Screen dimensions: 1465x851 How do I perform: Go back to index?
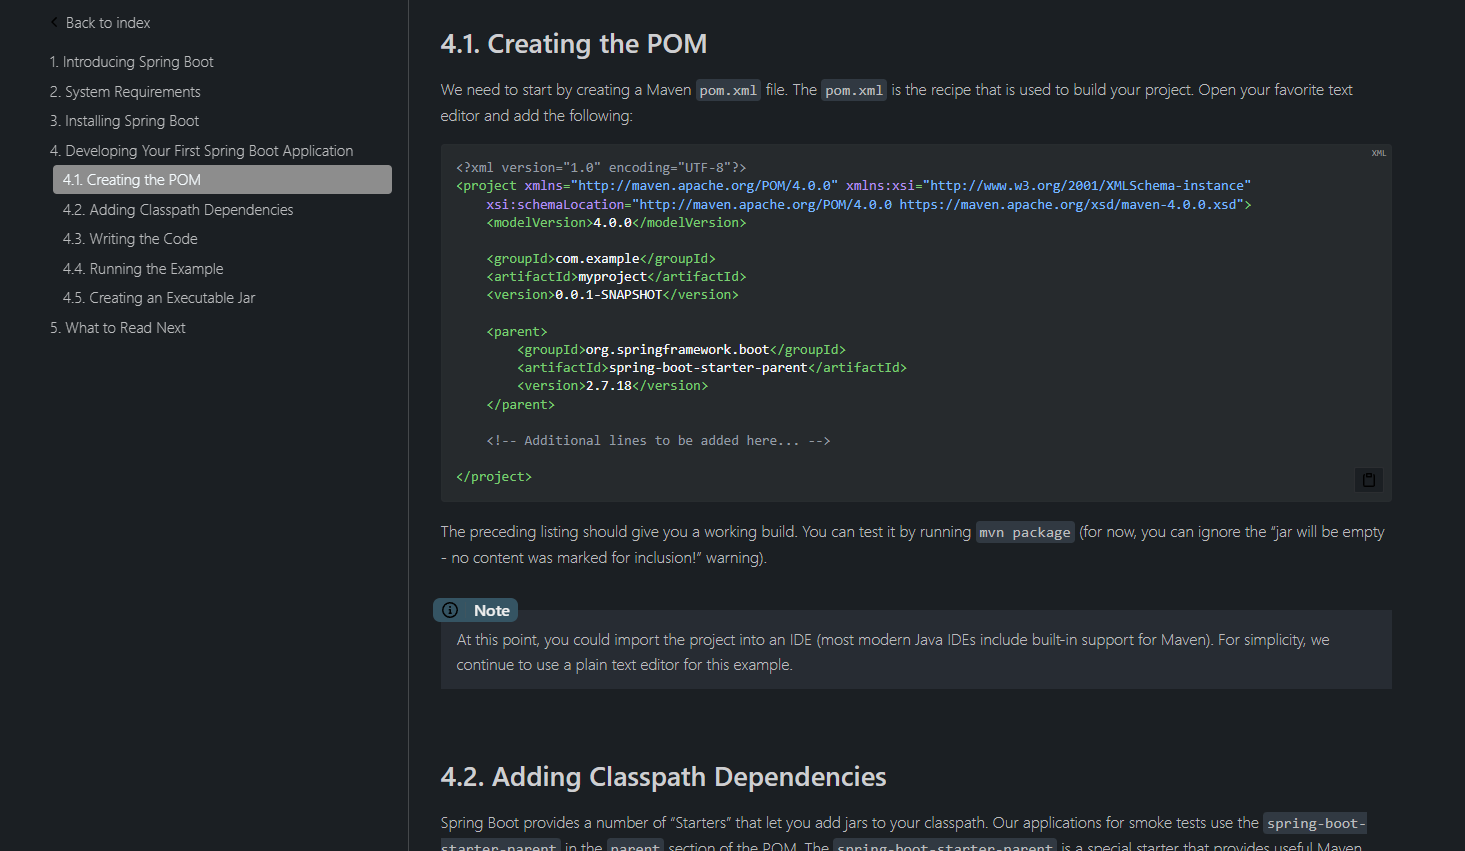coord(107,22)
